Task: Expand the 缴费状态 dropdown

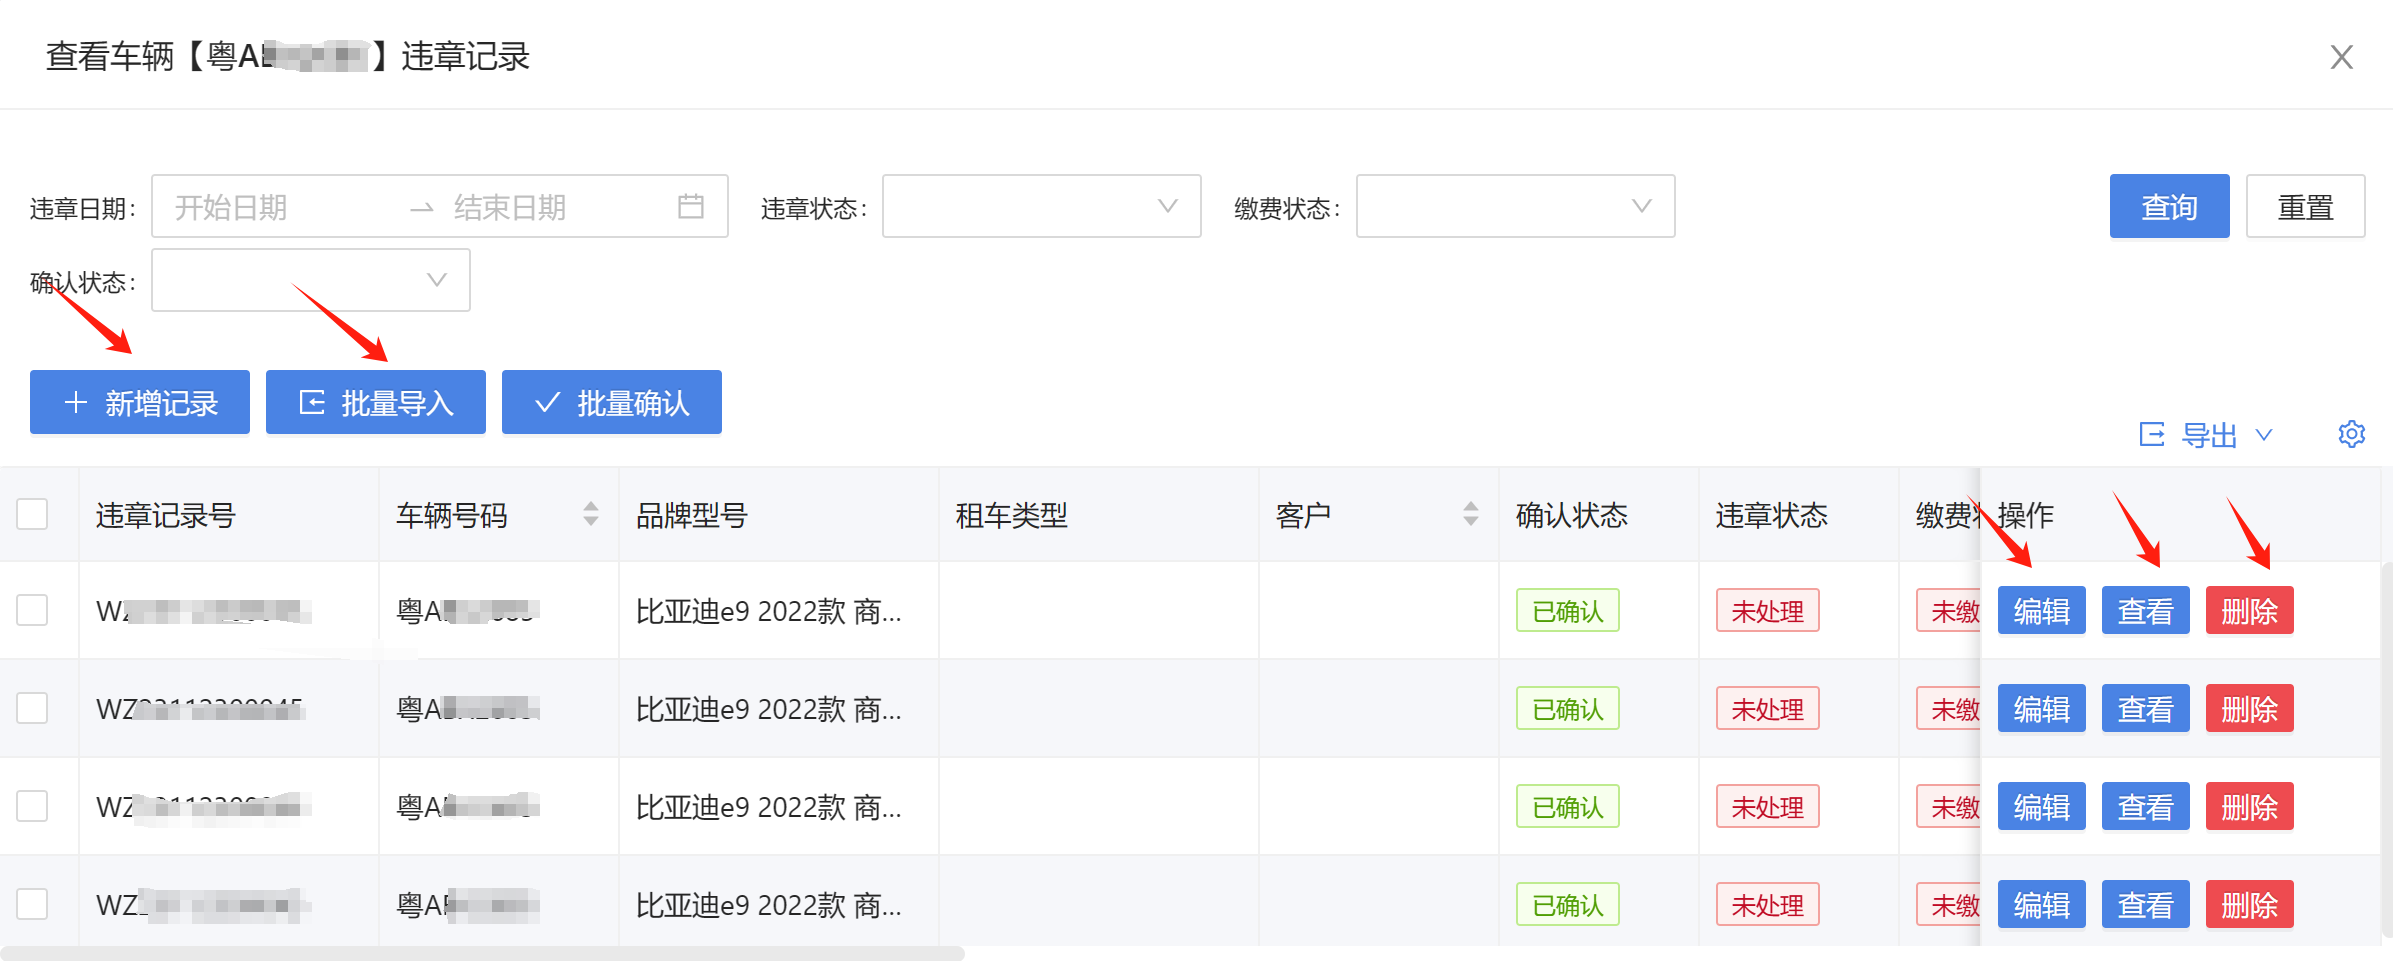Action: [1515, 206]
